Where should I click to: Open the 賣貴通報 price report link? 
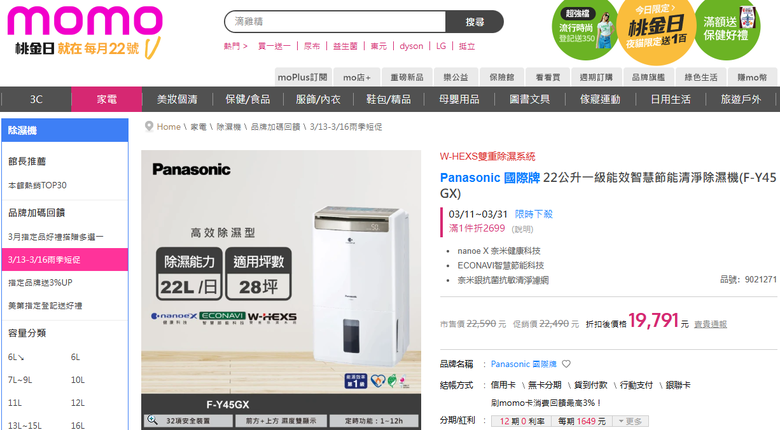(x=710, y=324)
